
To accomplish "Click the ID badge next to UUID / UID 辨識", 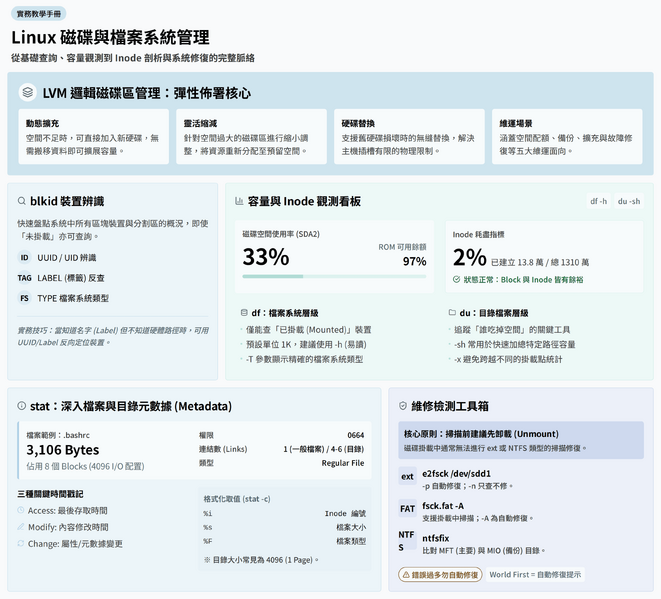I will [24, 258].
